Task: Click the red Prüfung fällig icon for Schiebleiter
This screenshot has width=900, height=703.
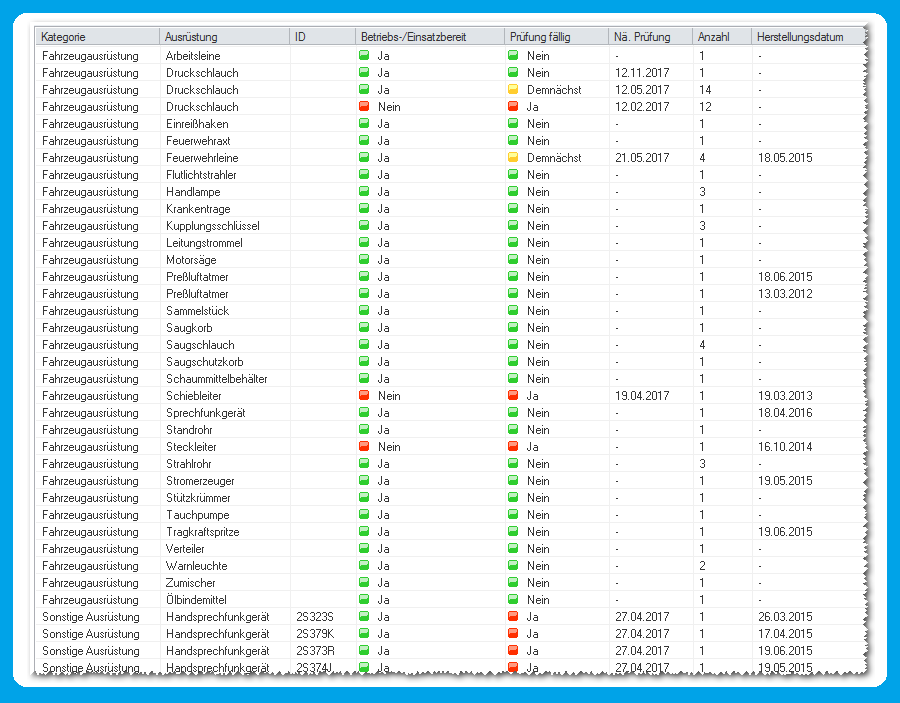Action: coord(515,396)
